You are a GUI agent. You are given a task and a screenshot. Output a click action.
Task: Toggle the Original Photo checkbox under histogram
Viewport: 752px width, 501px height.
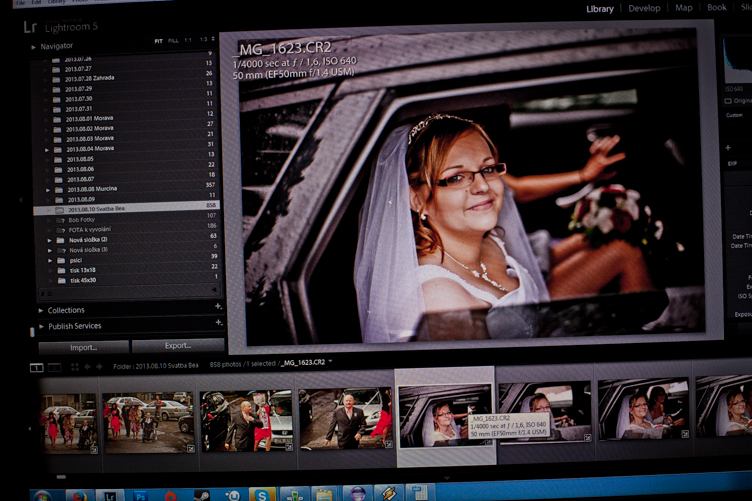[x=728, y=101]
